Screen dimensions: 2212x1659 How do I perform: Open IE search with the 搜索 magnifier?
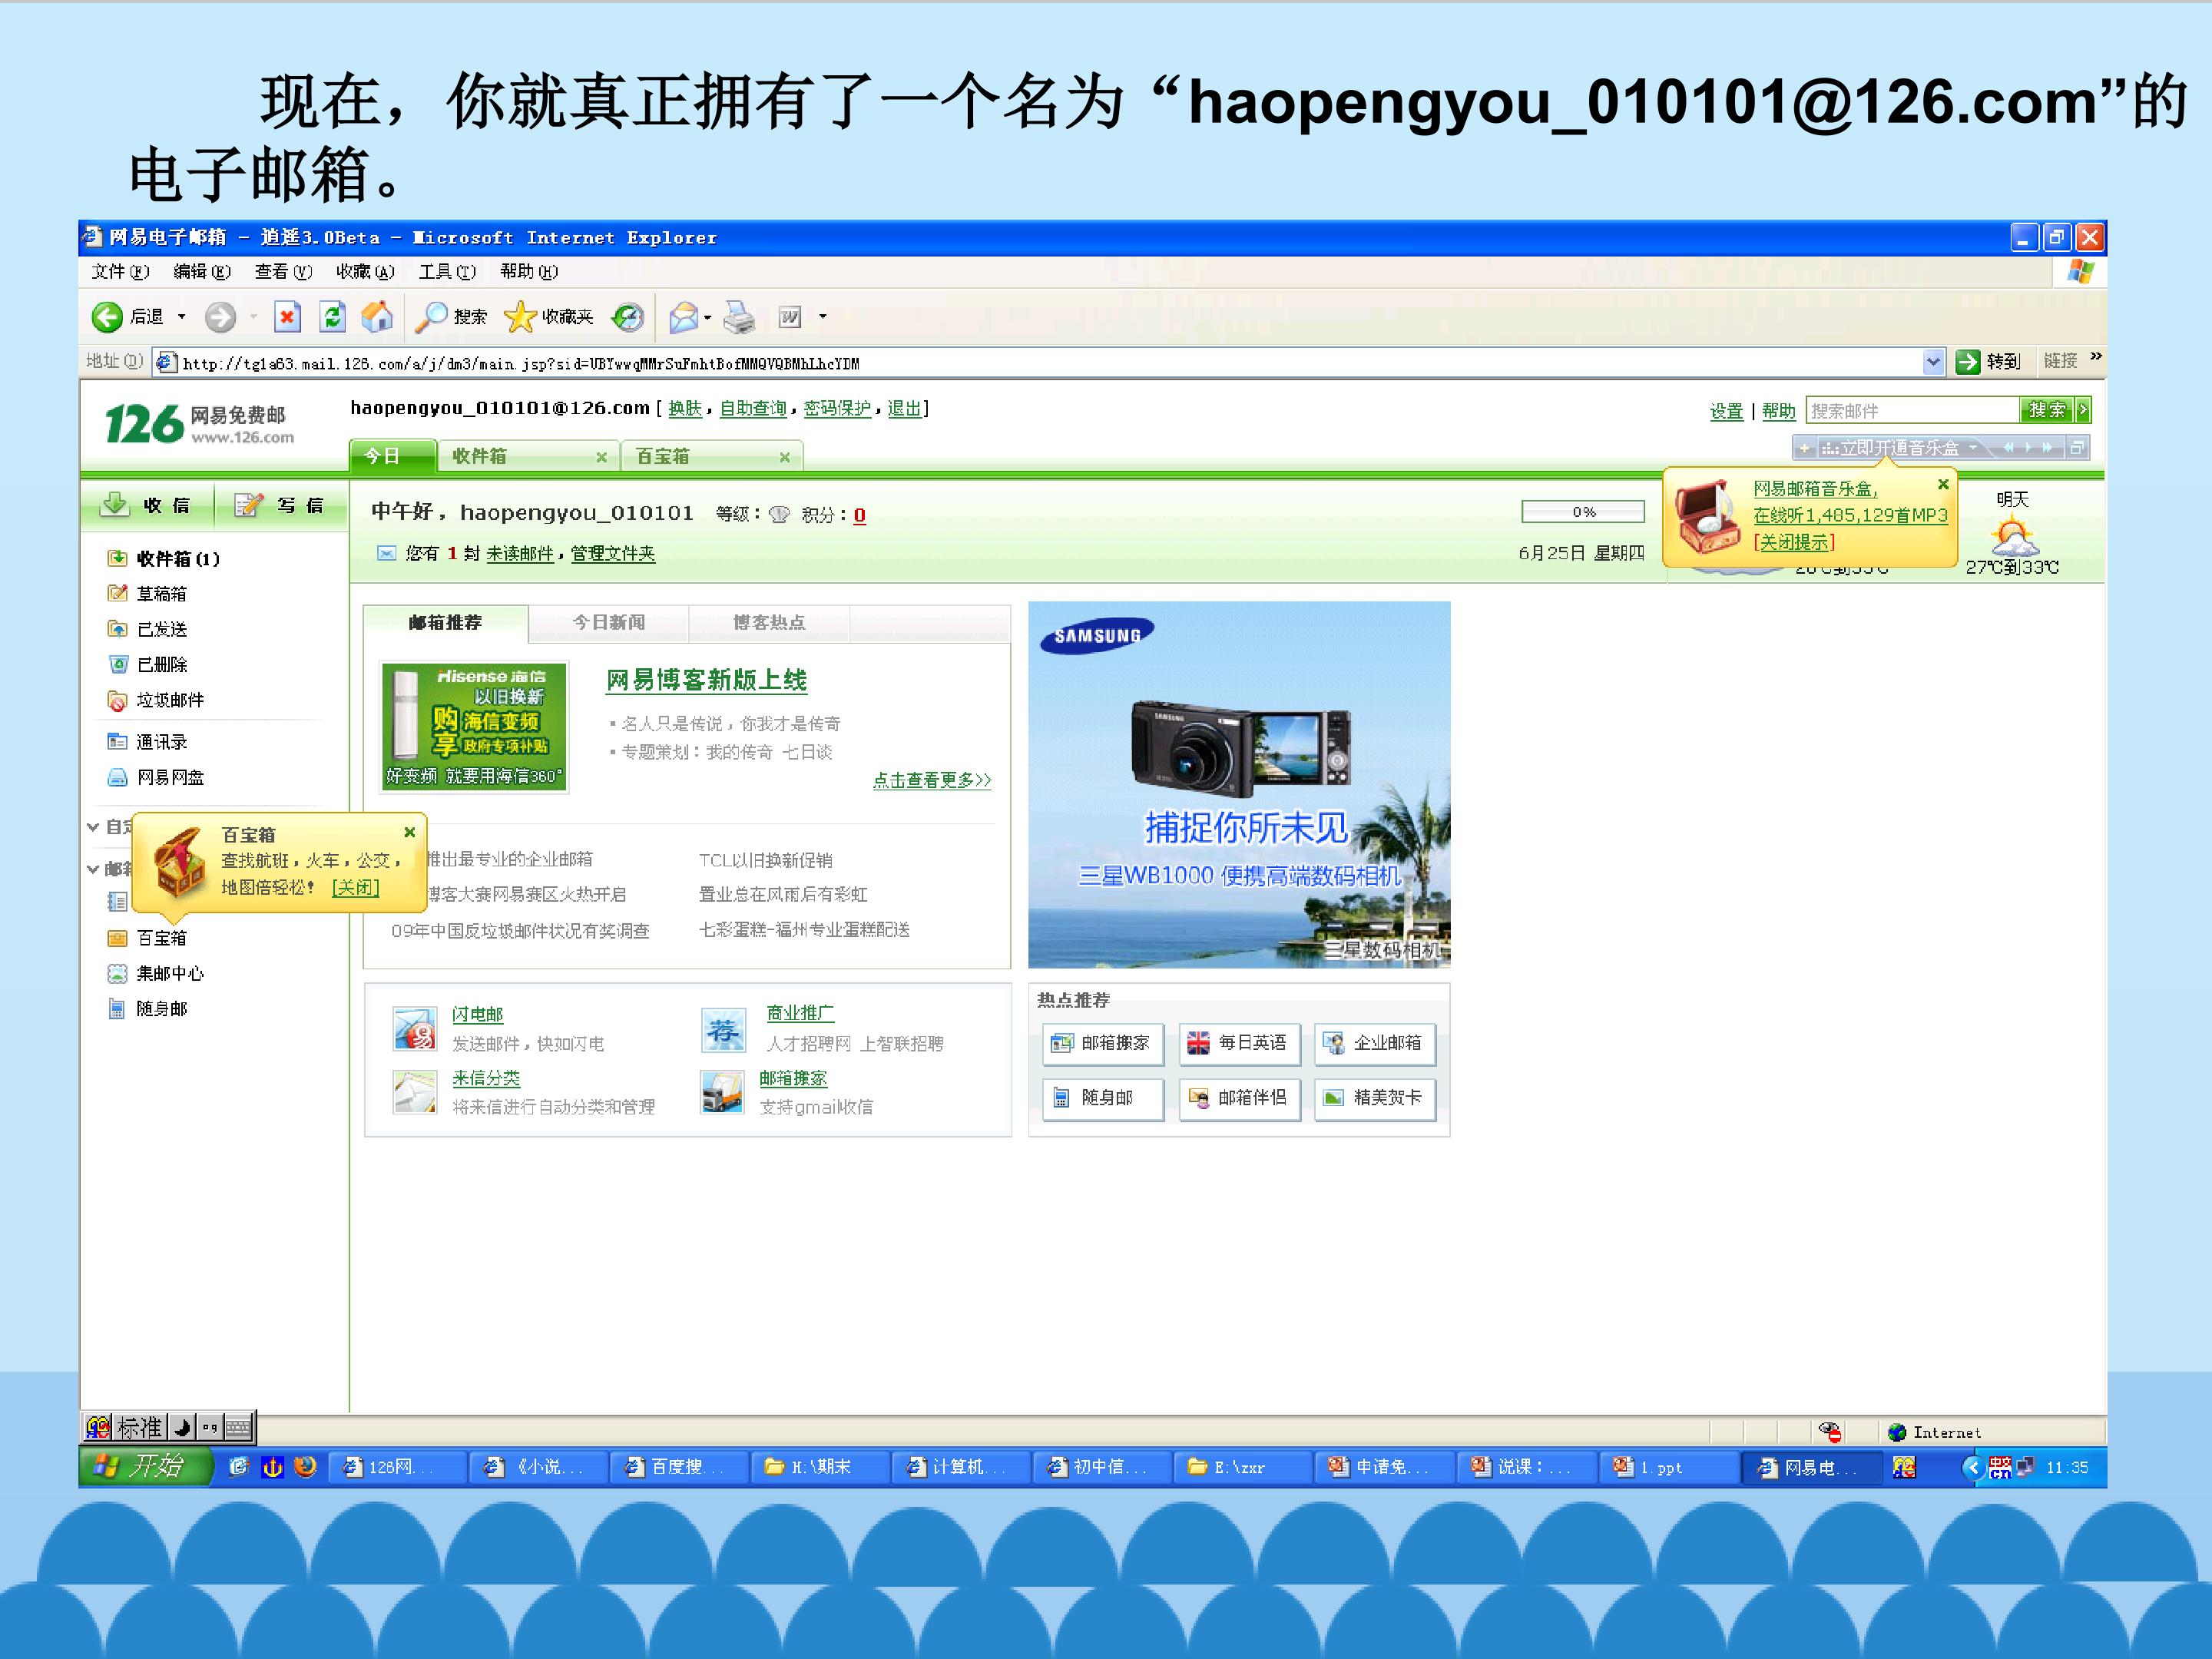click(x=451, y=317)
